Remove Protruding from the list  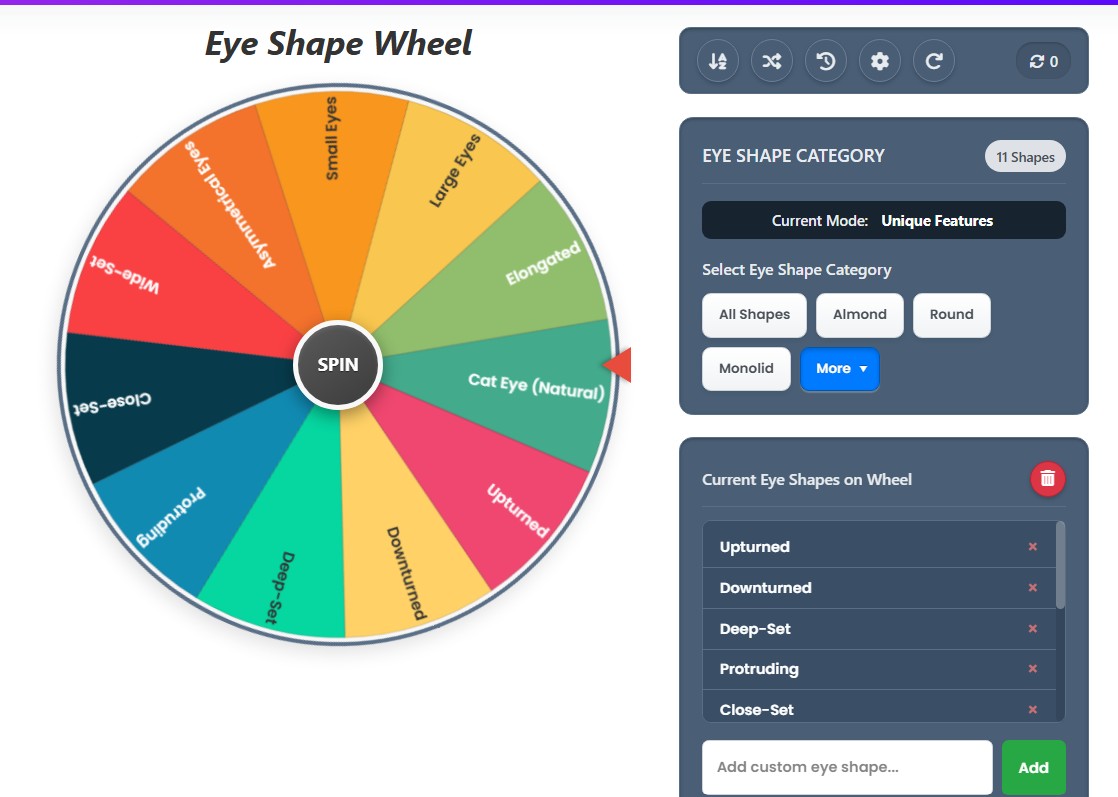[1032, 669]
